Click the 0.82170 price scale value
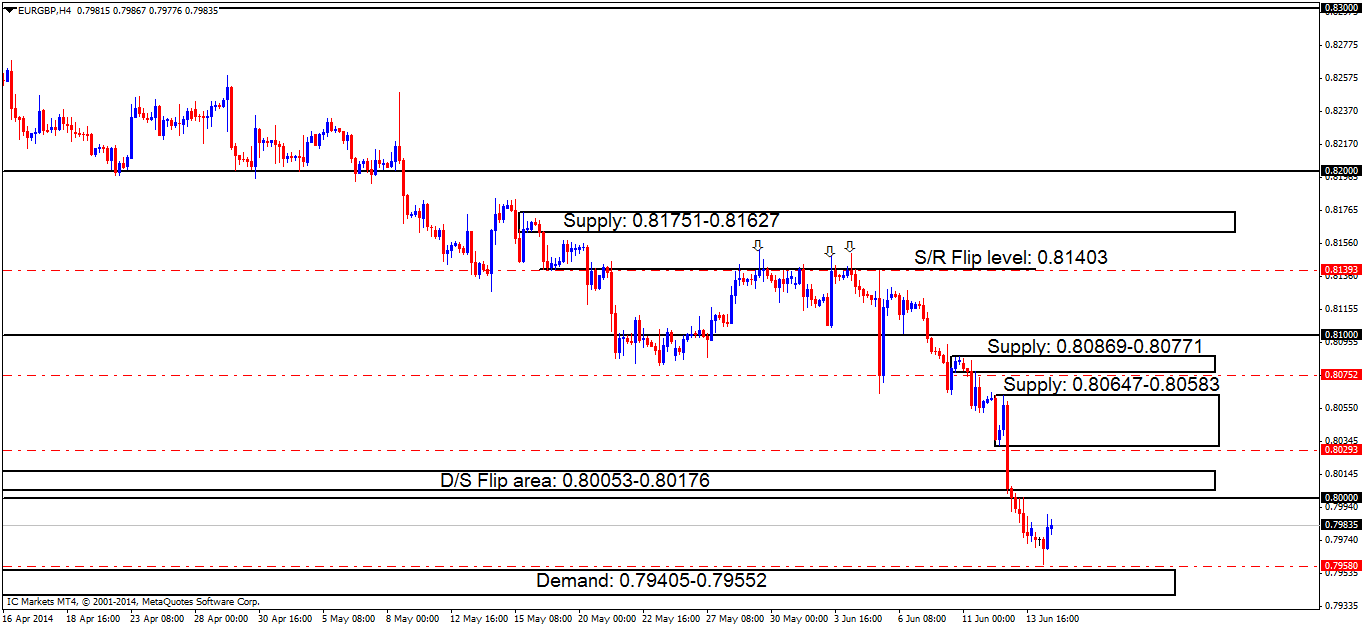 1340,143
